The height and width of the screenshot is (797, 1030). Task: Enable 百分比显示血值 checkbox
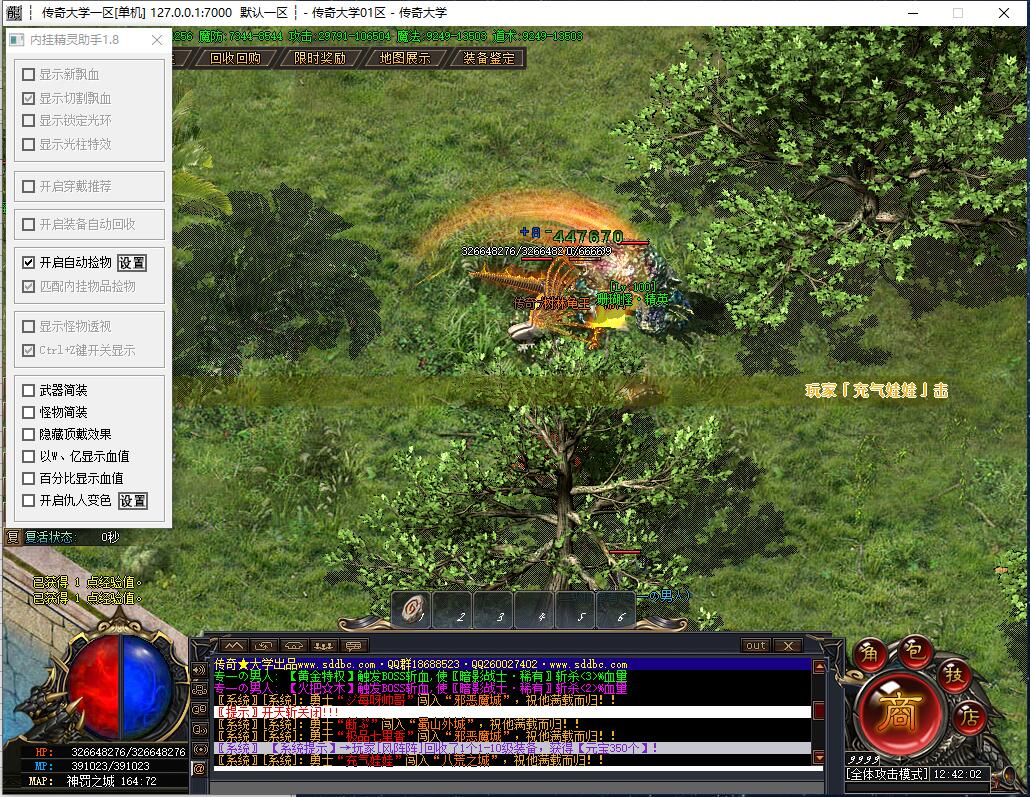click(x=28, y=478)
